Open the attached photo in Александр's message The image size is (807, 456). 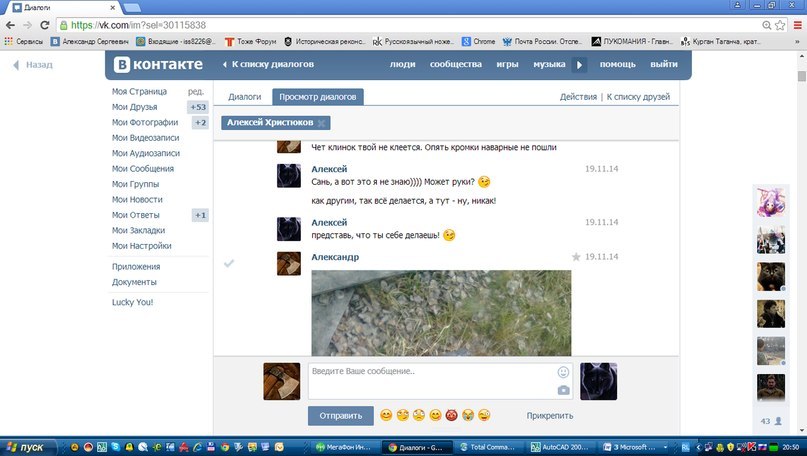point(441,313)
